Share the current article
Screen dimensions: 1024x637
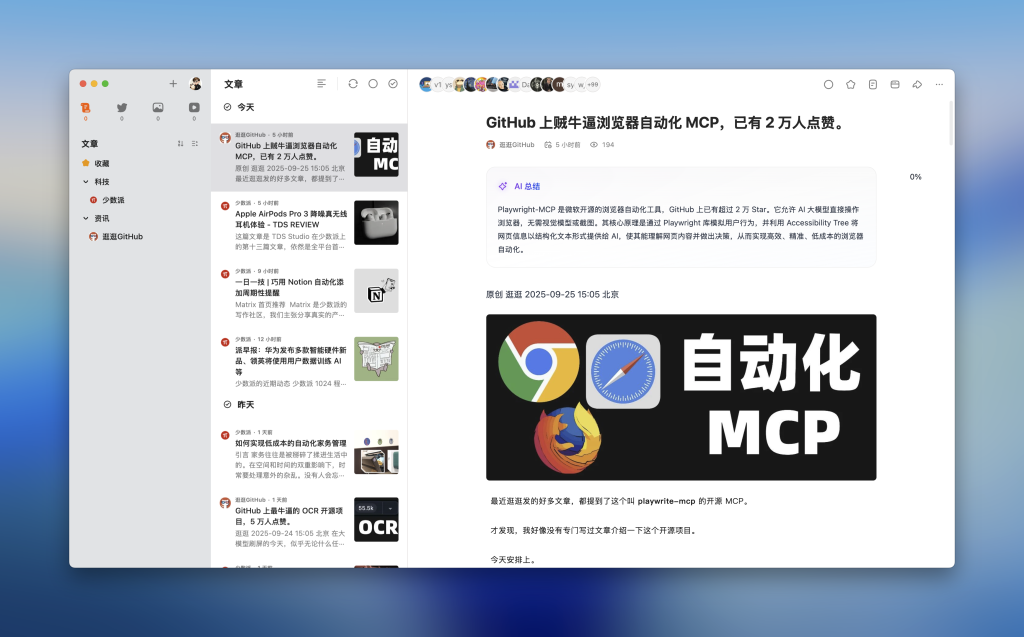[x=917, y=84]
